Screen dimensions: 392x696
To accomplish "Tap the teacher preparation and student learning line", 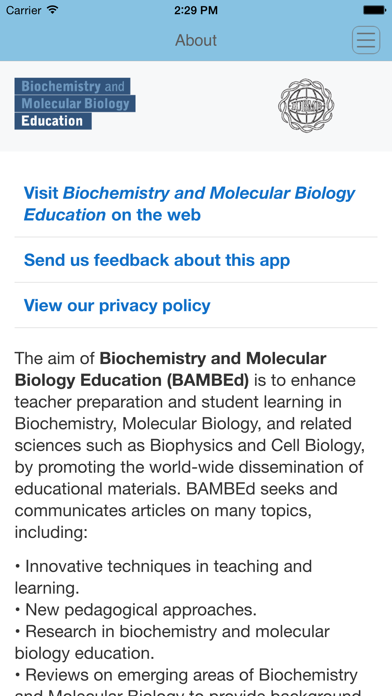I will [178, 402].
